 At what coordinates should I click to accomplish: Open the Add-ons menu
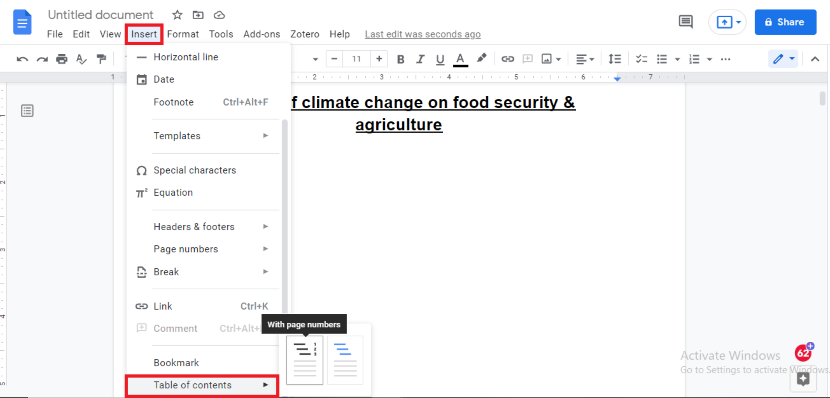pos(261,34)
